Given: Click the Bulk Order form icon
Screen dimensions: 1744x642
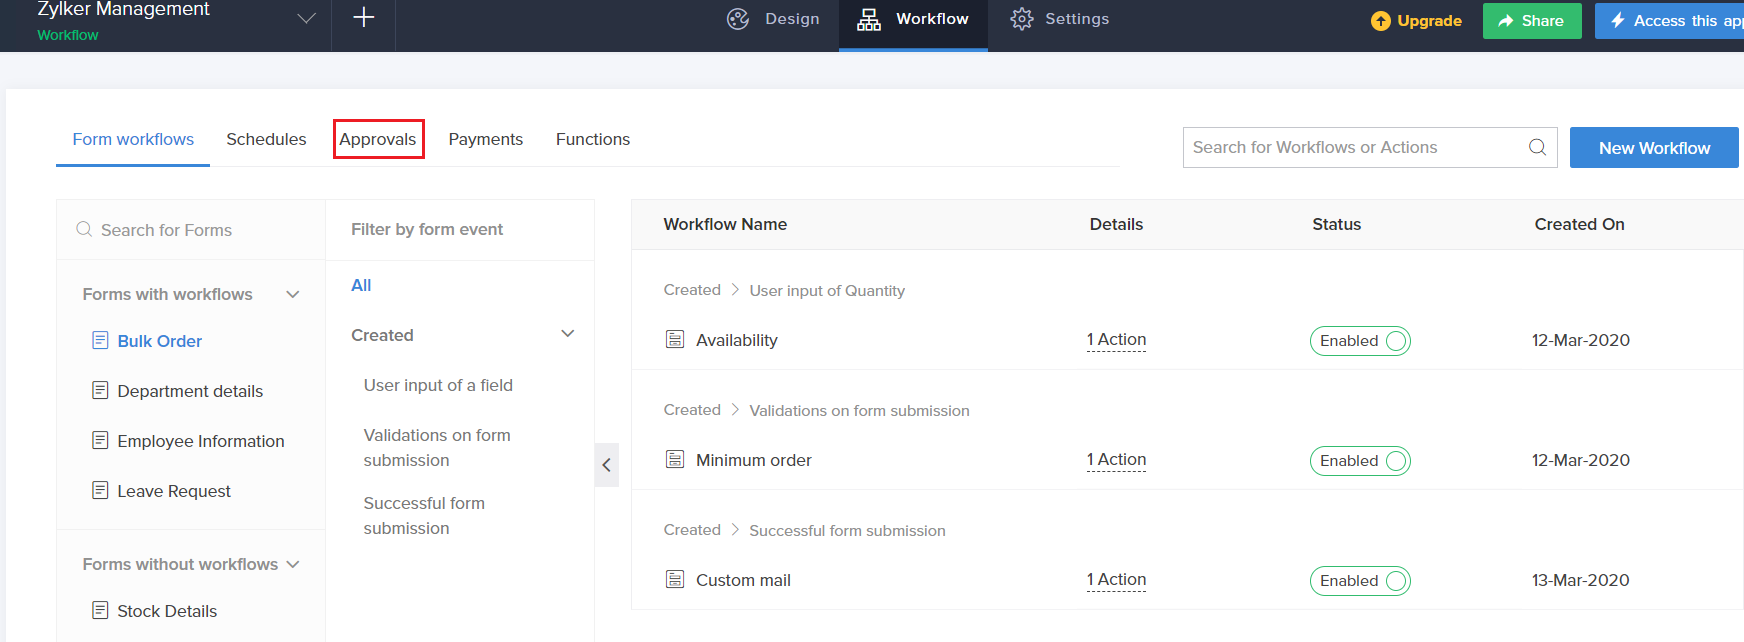Looking at the screenshot, I should click(x=100, y=341).
